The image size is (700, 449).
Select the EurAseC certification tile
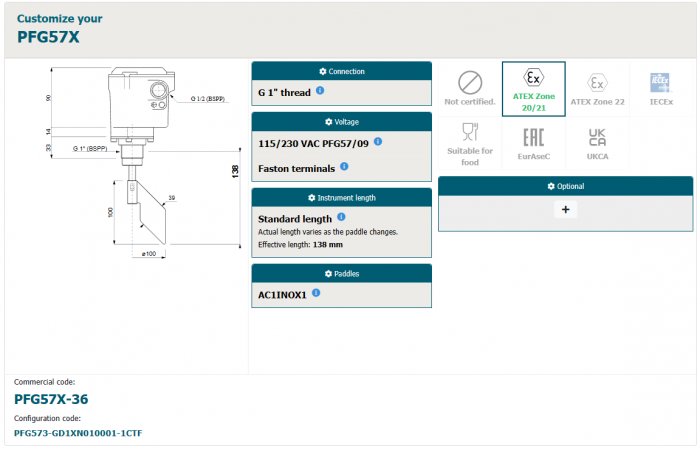533,142
